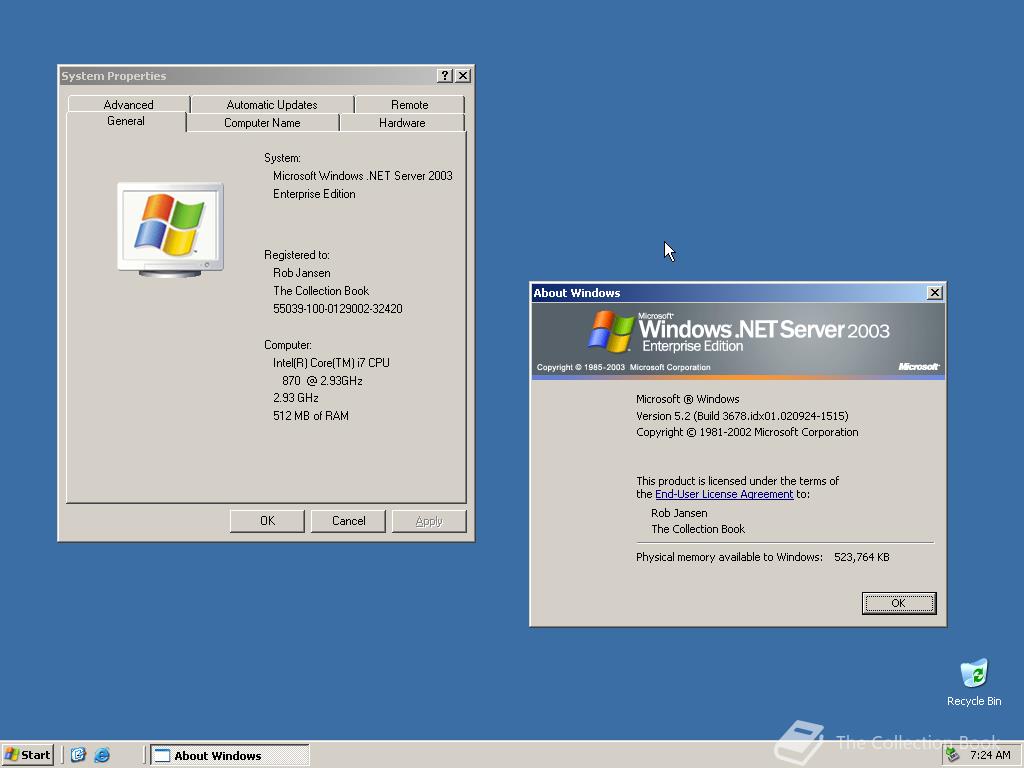
Task: Click OK in About Windows dialog
Action: point(899,603)
